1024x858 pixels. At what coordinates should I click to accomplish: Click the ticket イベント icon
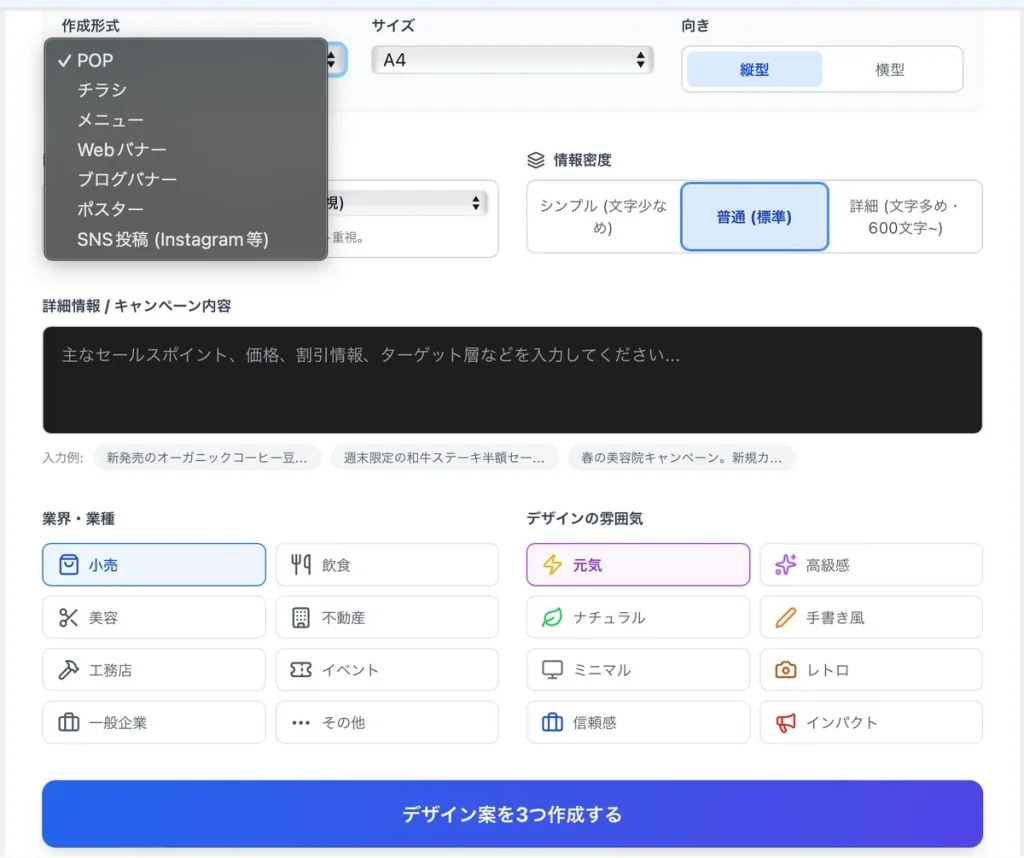(x=301, y=670)
